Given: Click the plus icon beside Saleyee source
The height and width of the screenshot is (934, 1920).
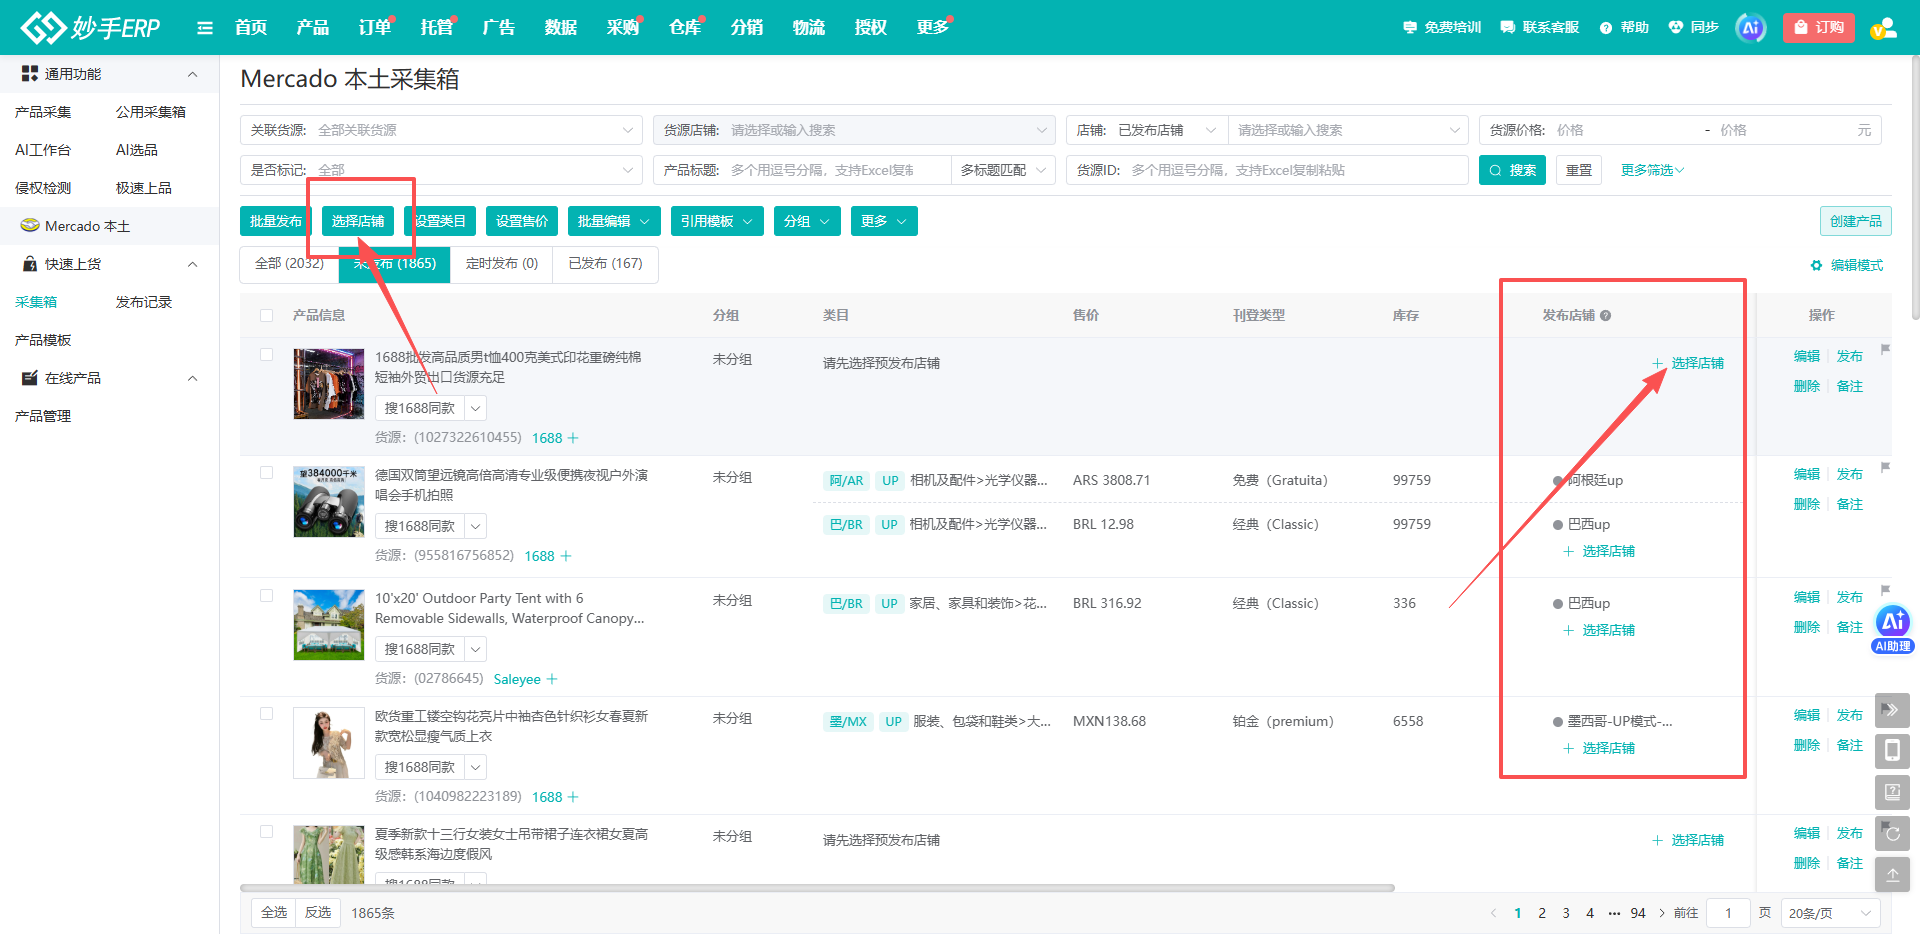Looking at the screenshot, I should click(552, 679).
